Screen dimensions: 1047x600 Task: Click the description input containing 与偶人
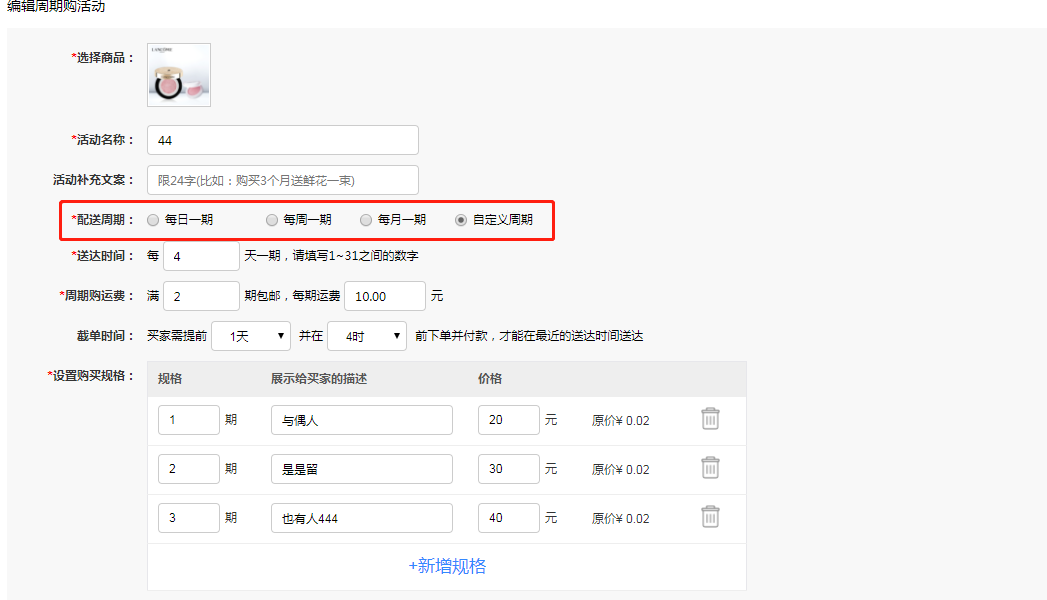[361, 419]
